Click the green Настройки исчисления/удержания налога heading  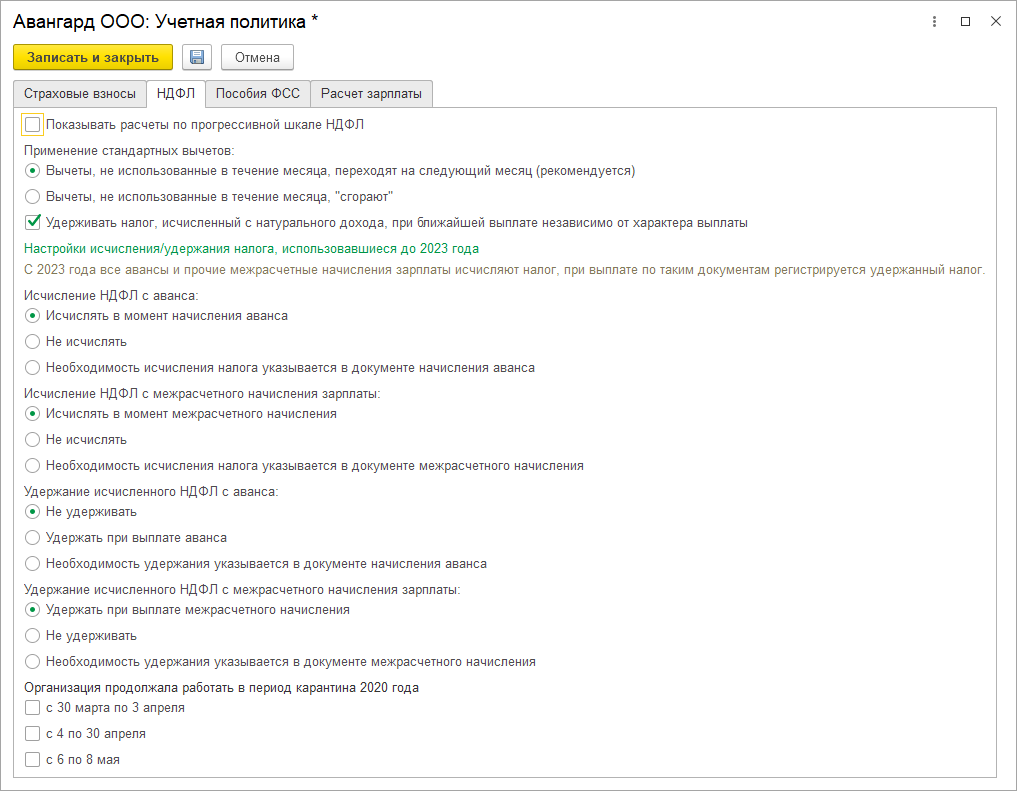pos(252,248)
